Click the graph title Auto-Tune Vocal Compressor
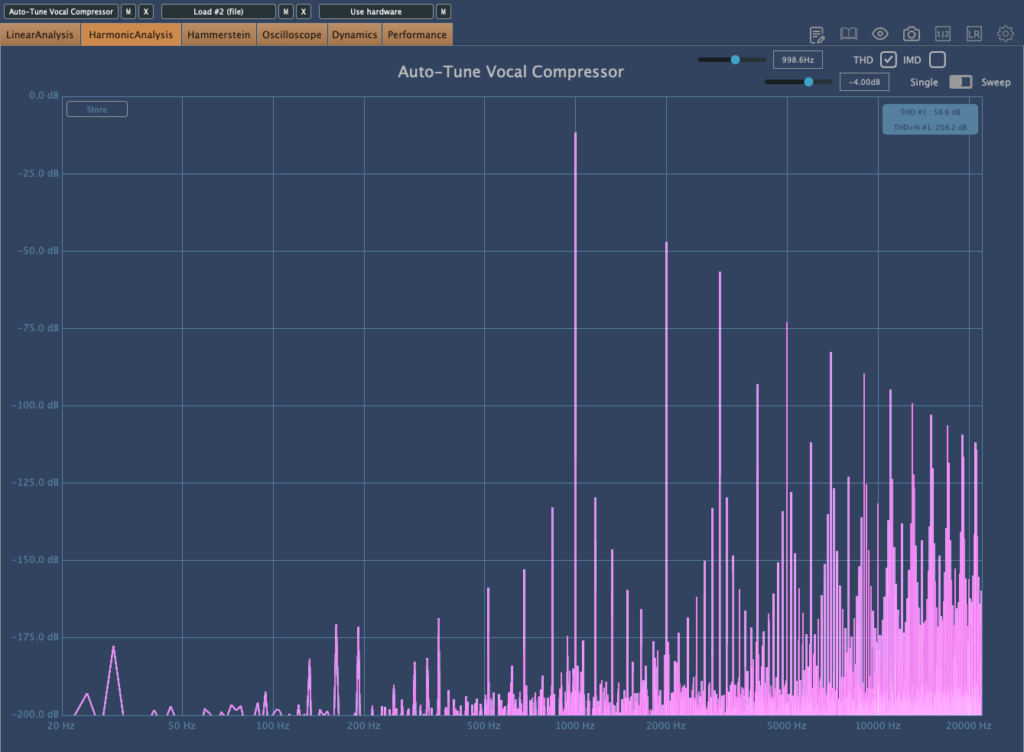 (511, 72)
